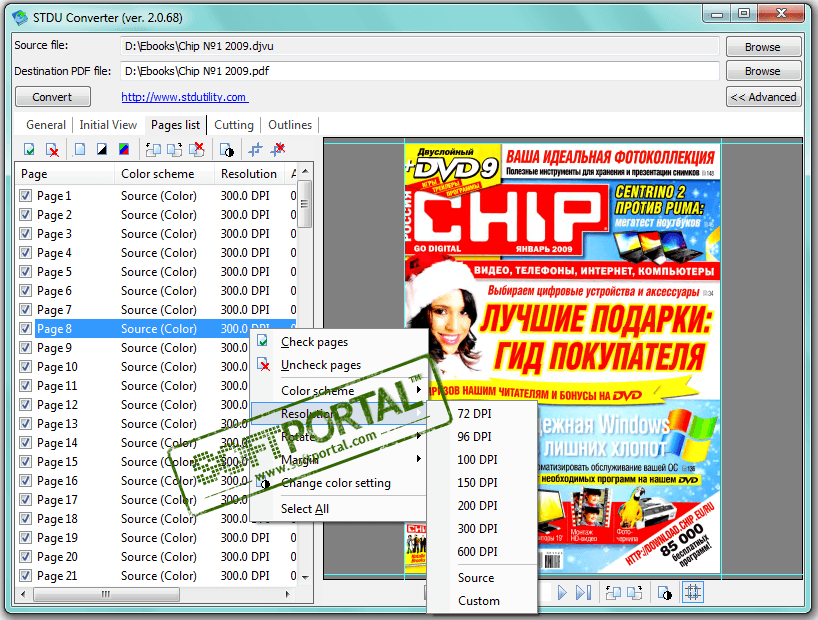Select 300 DPI resolution

pyautogui.click(x=482, y=528)
